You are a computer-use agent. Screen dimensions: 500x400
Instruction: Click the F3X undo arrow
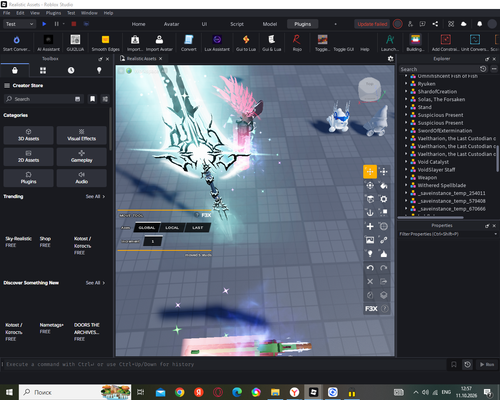pyautogui.click(x=370, y=268)
